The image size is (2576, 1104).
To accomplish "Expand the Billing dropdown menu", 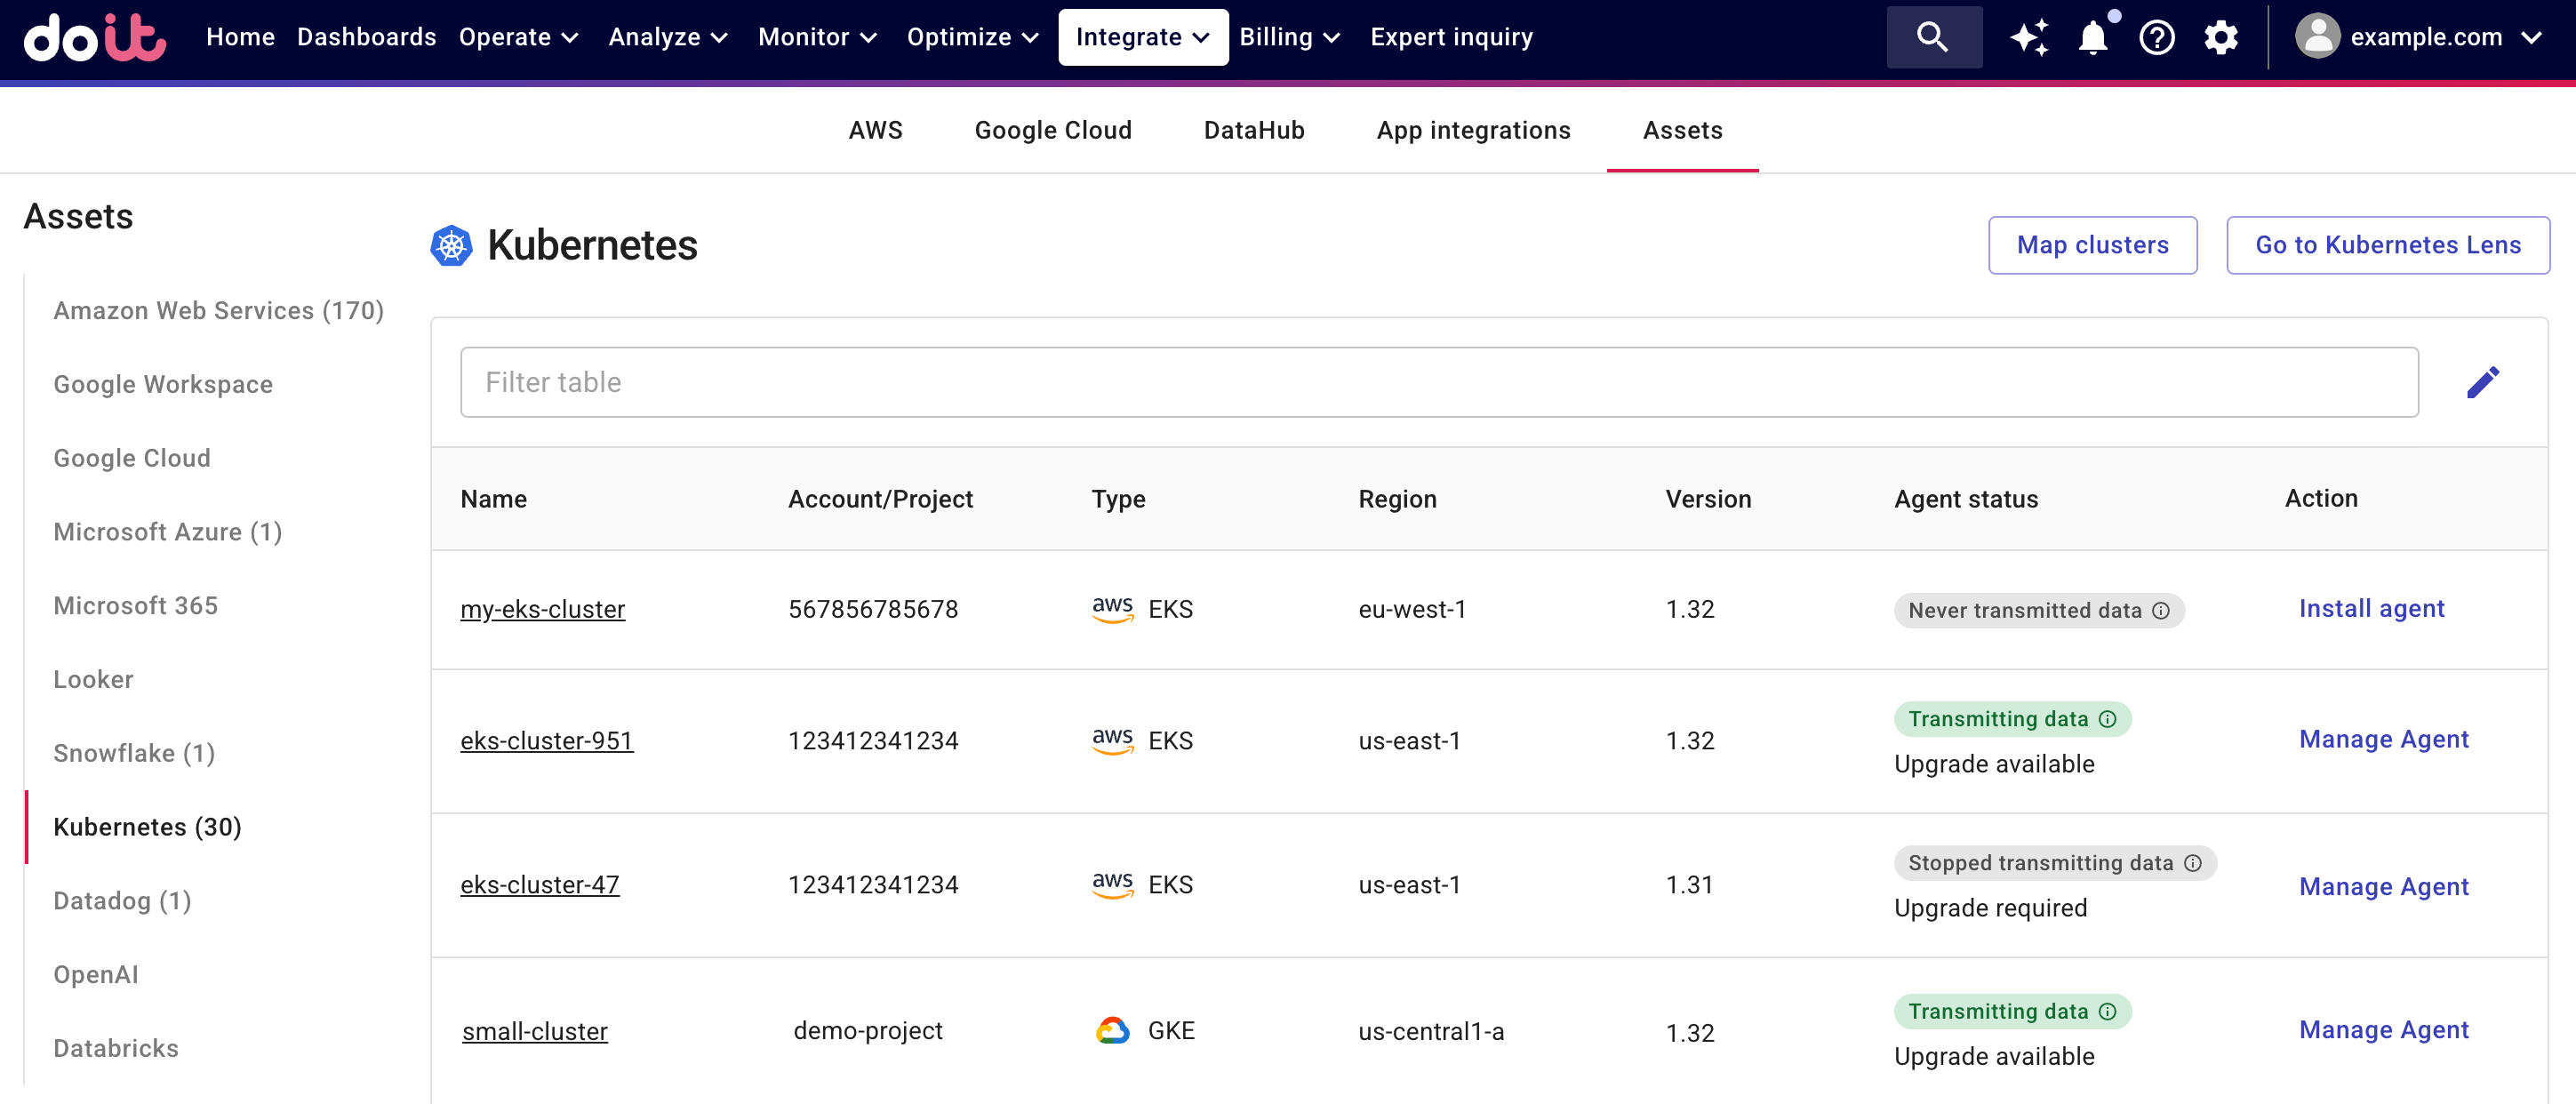I will coord(1288,38).
